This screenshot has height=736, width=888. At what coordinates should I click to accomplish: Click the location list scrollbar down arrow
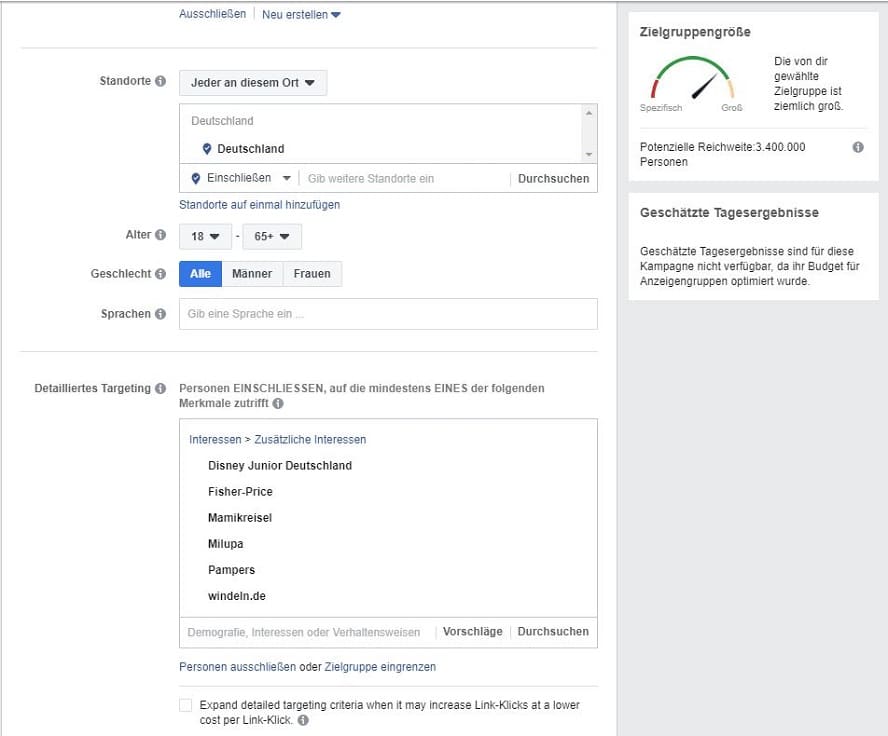589,155
